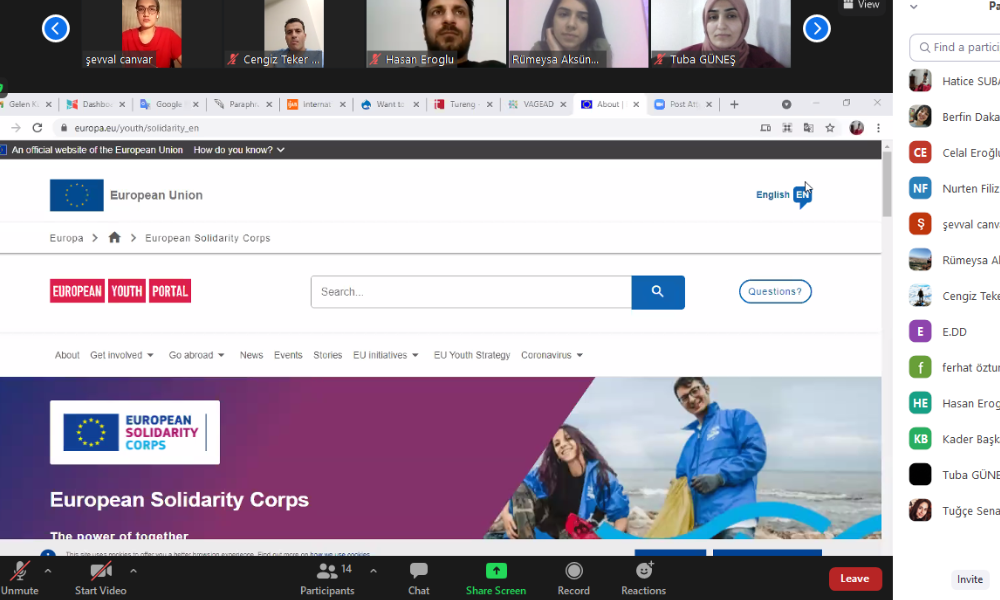1000x600 pixels.
Task: Expand video options caret beside Start Video
Action: [133, 571]
